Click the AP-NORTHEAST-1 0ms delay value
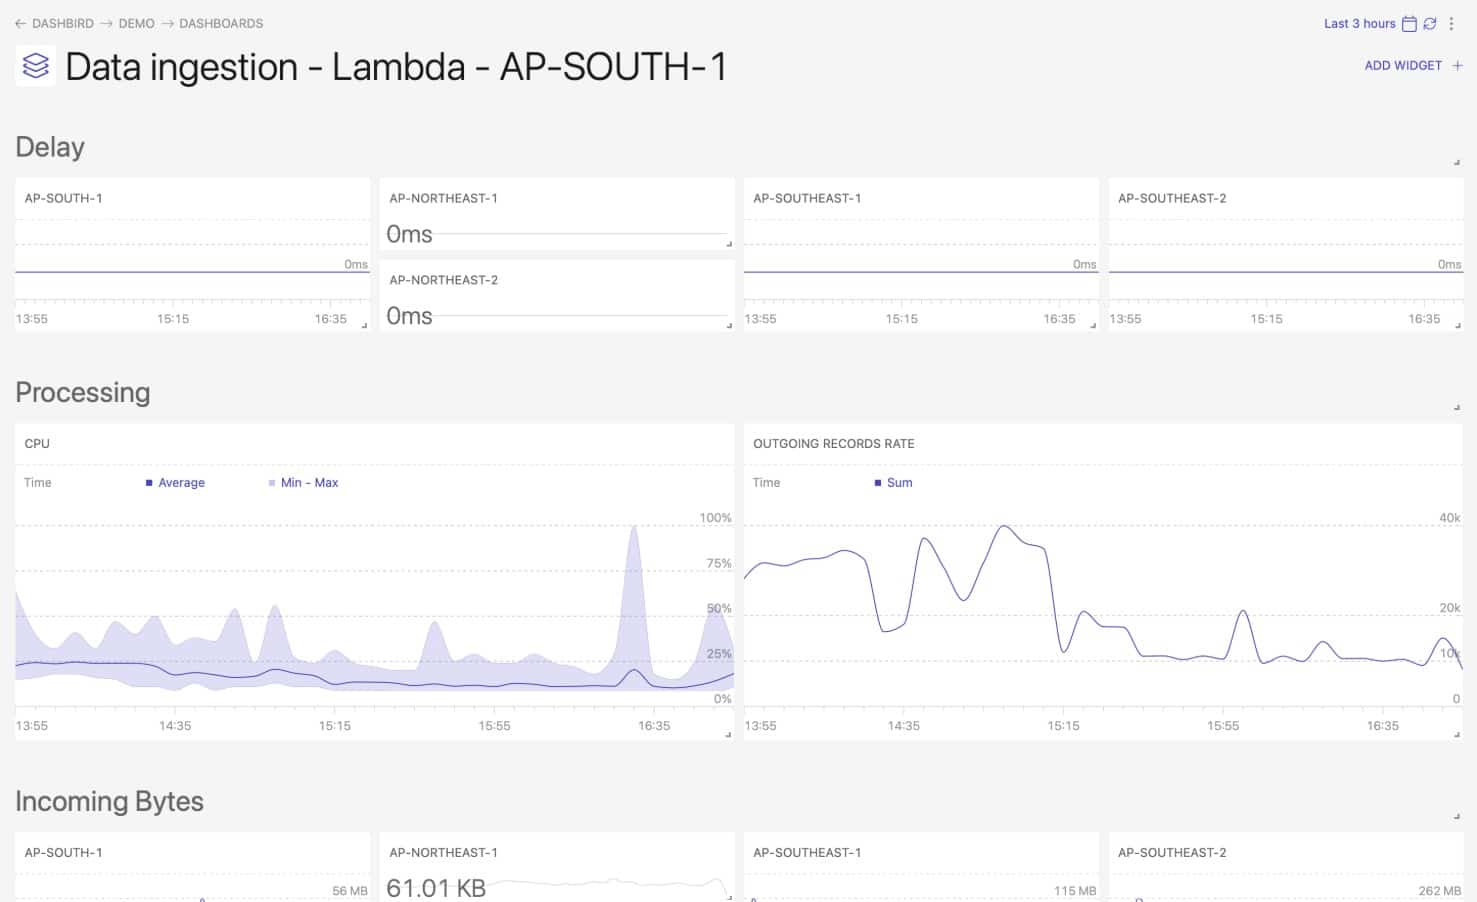The image size is (1477, 902). pyautogui.click(x=409, y=234)
